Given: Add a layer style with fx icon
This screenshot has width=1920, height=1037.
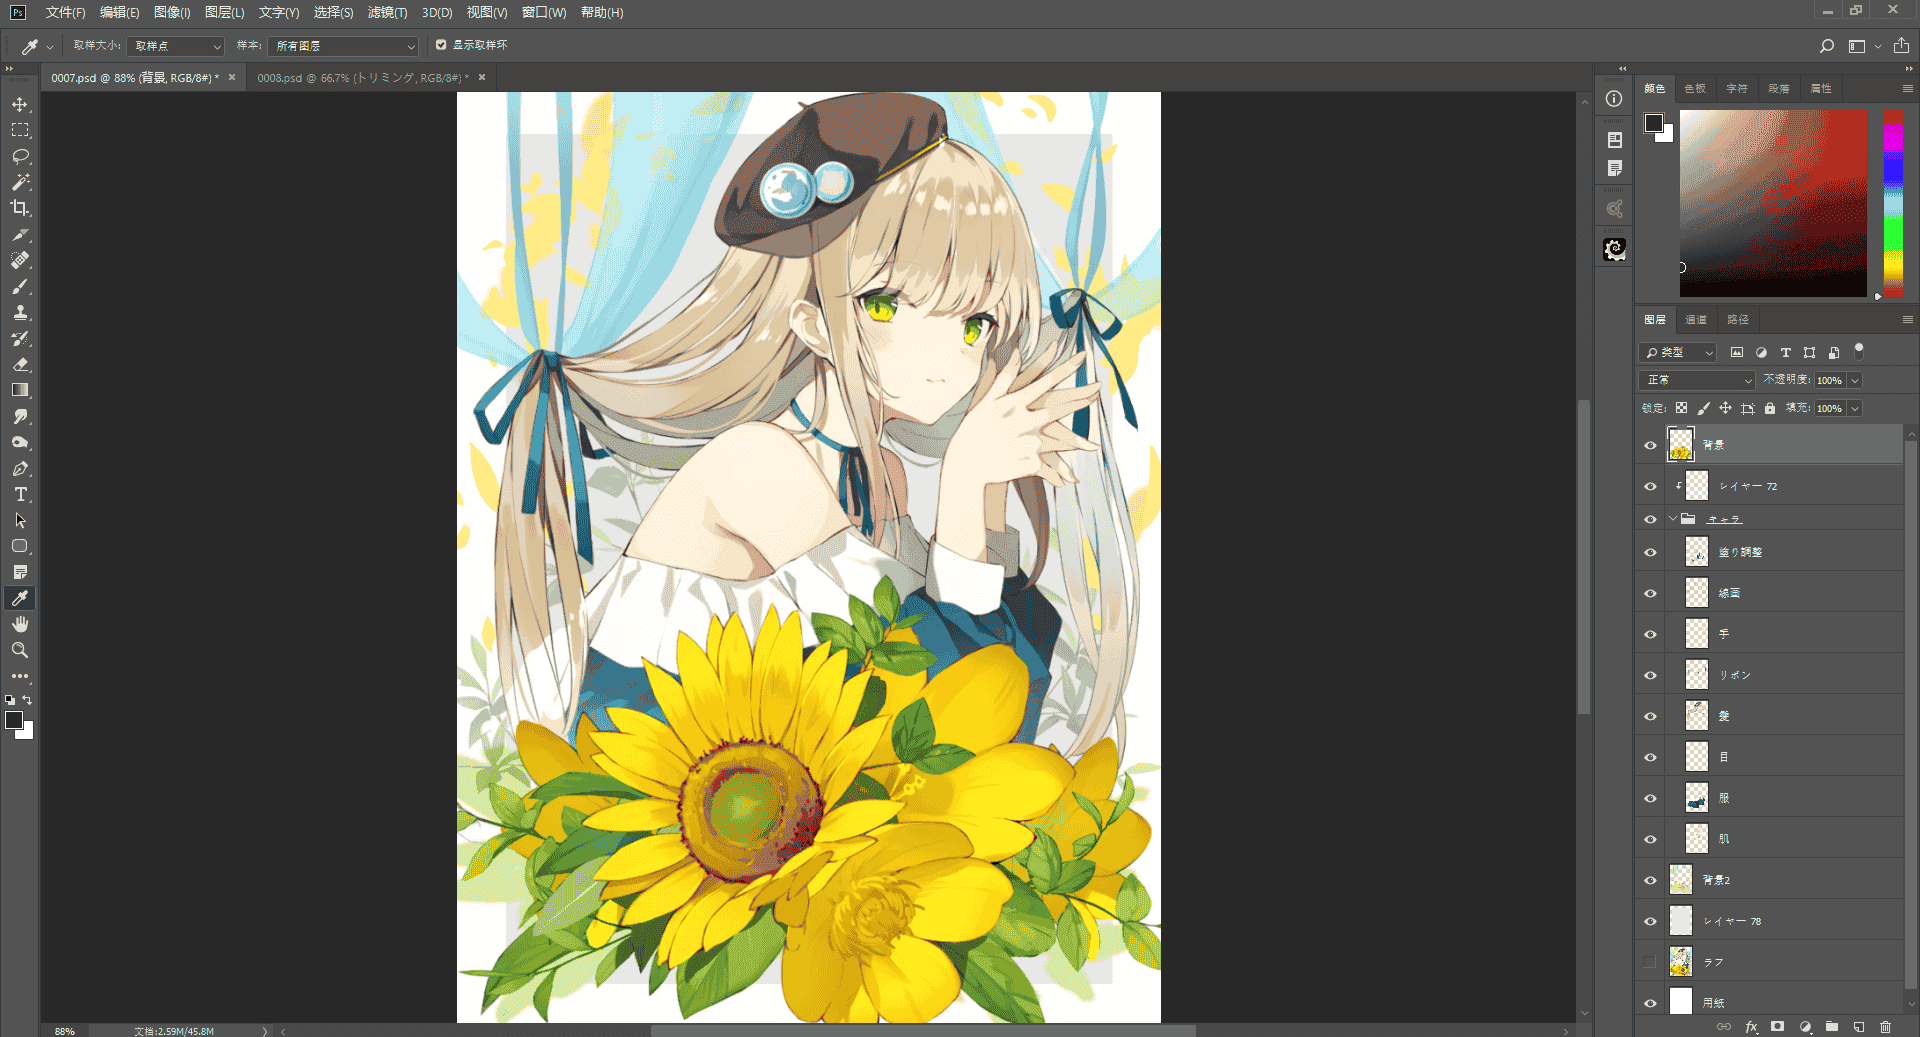Looking at the screenshot, I should pos(1751,1027).
